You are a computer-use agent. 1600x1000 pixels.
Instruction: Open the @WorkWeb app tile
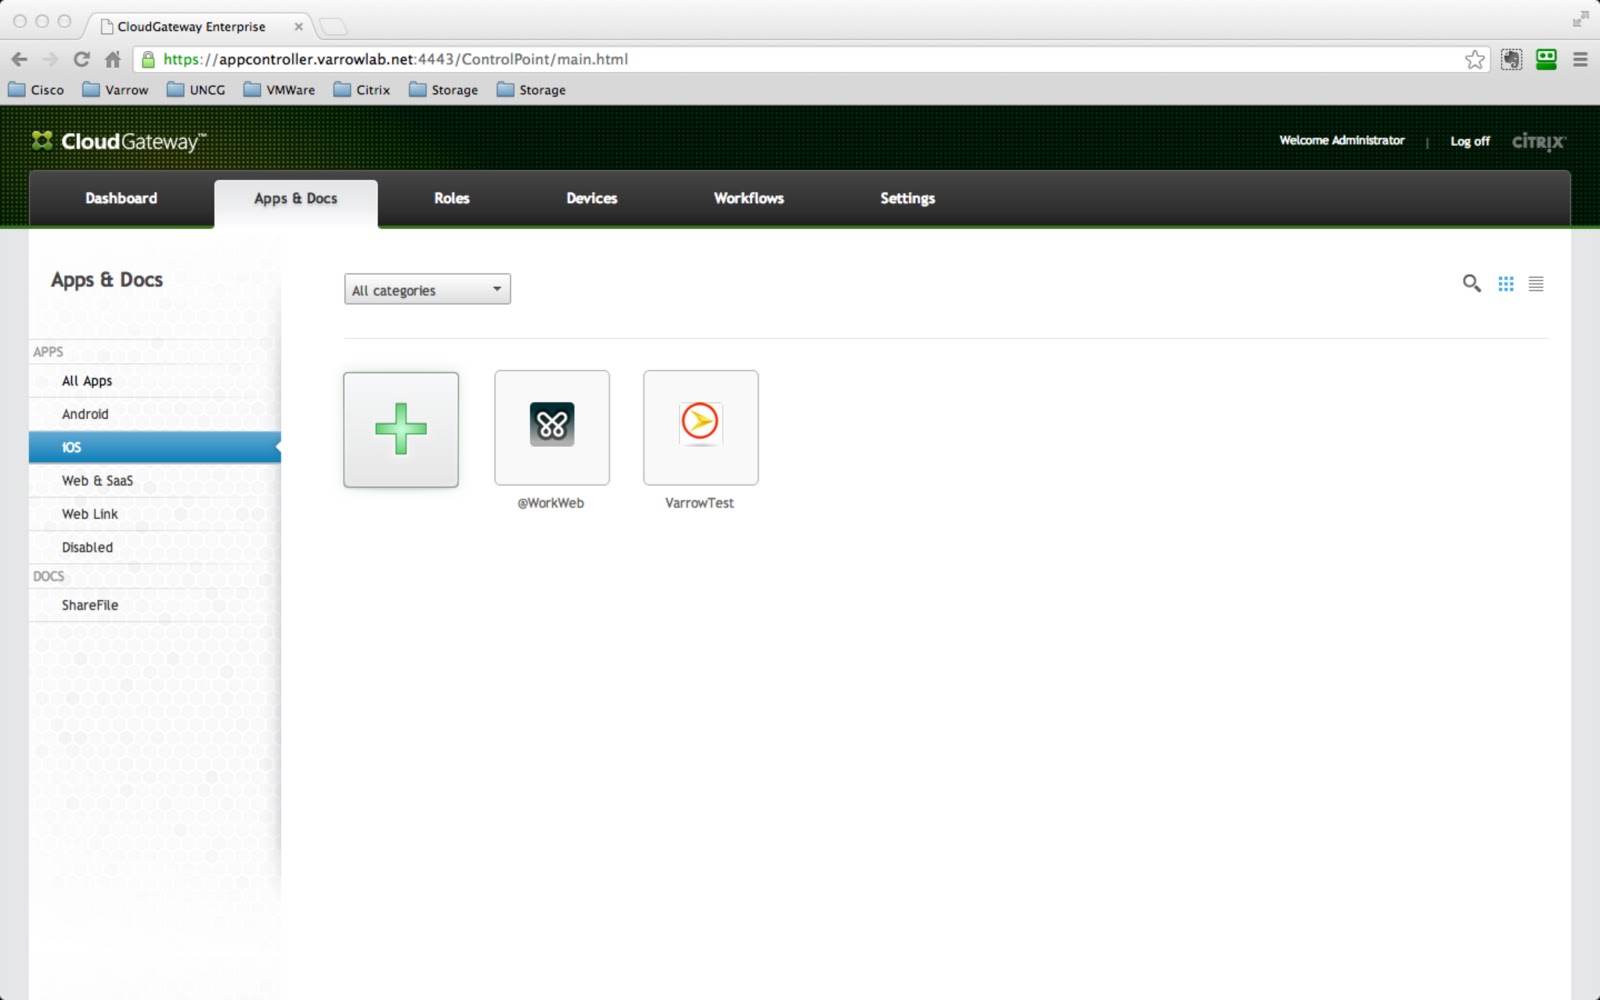(x=552, y=427)
